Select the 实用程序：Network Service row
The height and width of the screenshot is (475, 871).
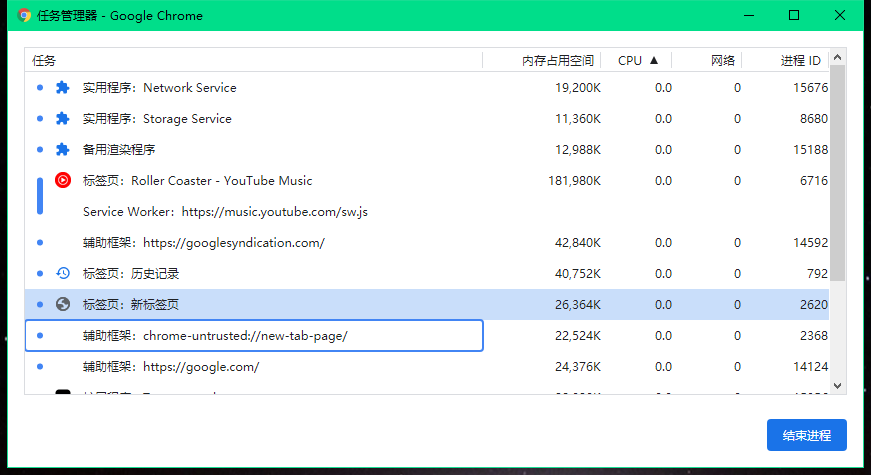(x=427, y=88)
